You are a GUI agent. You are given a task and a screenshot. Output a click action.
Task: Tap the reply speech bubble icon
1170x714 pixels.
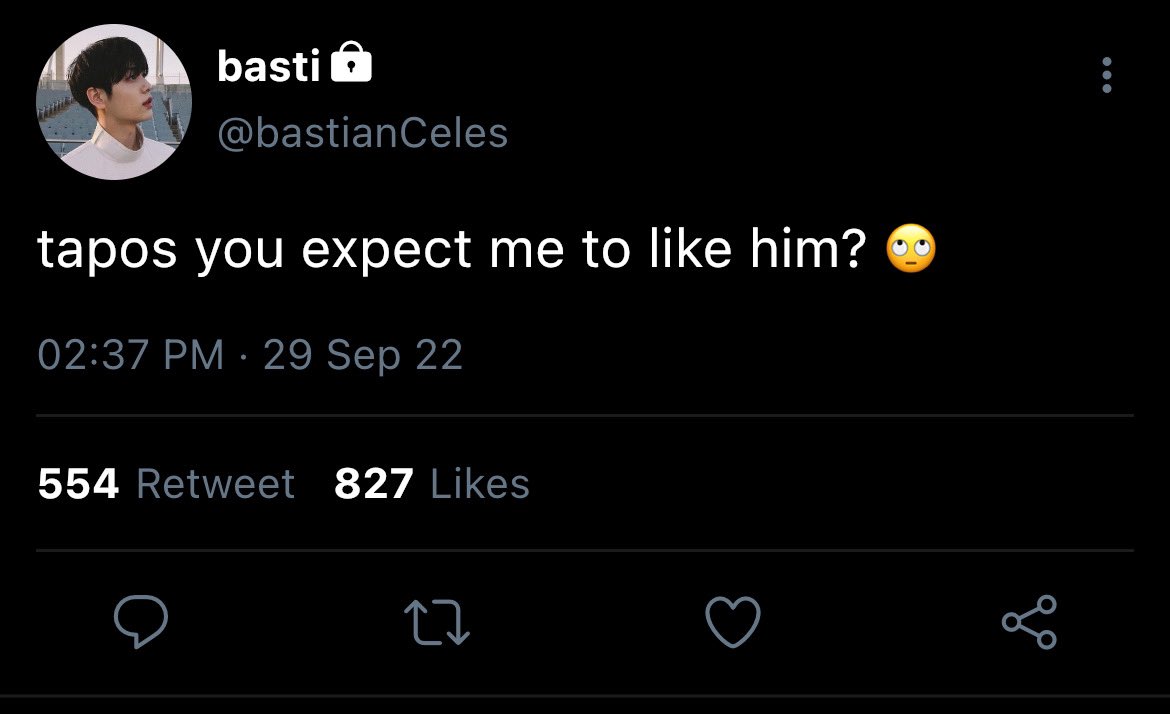coord(140,621)
